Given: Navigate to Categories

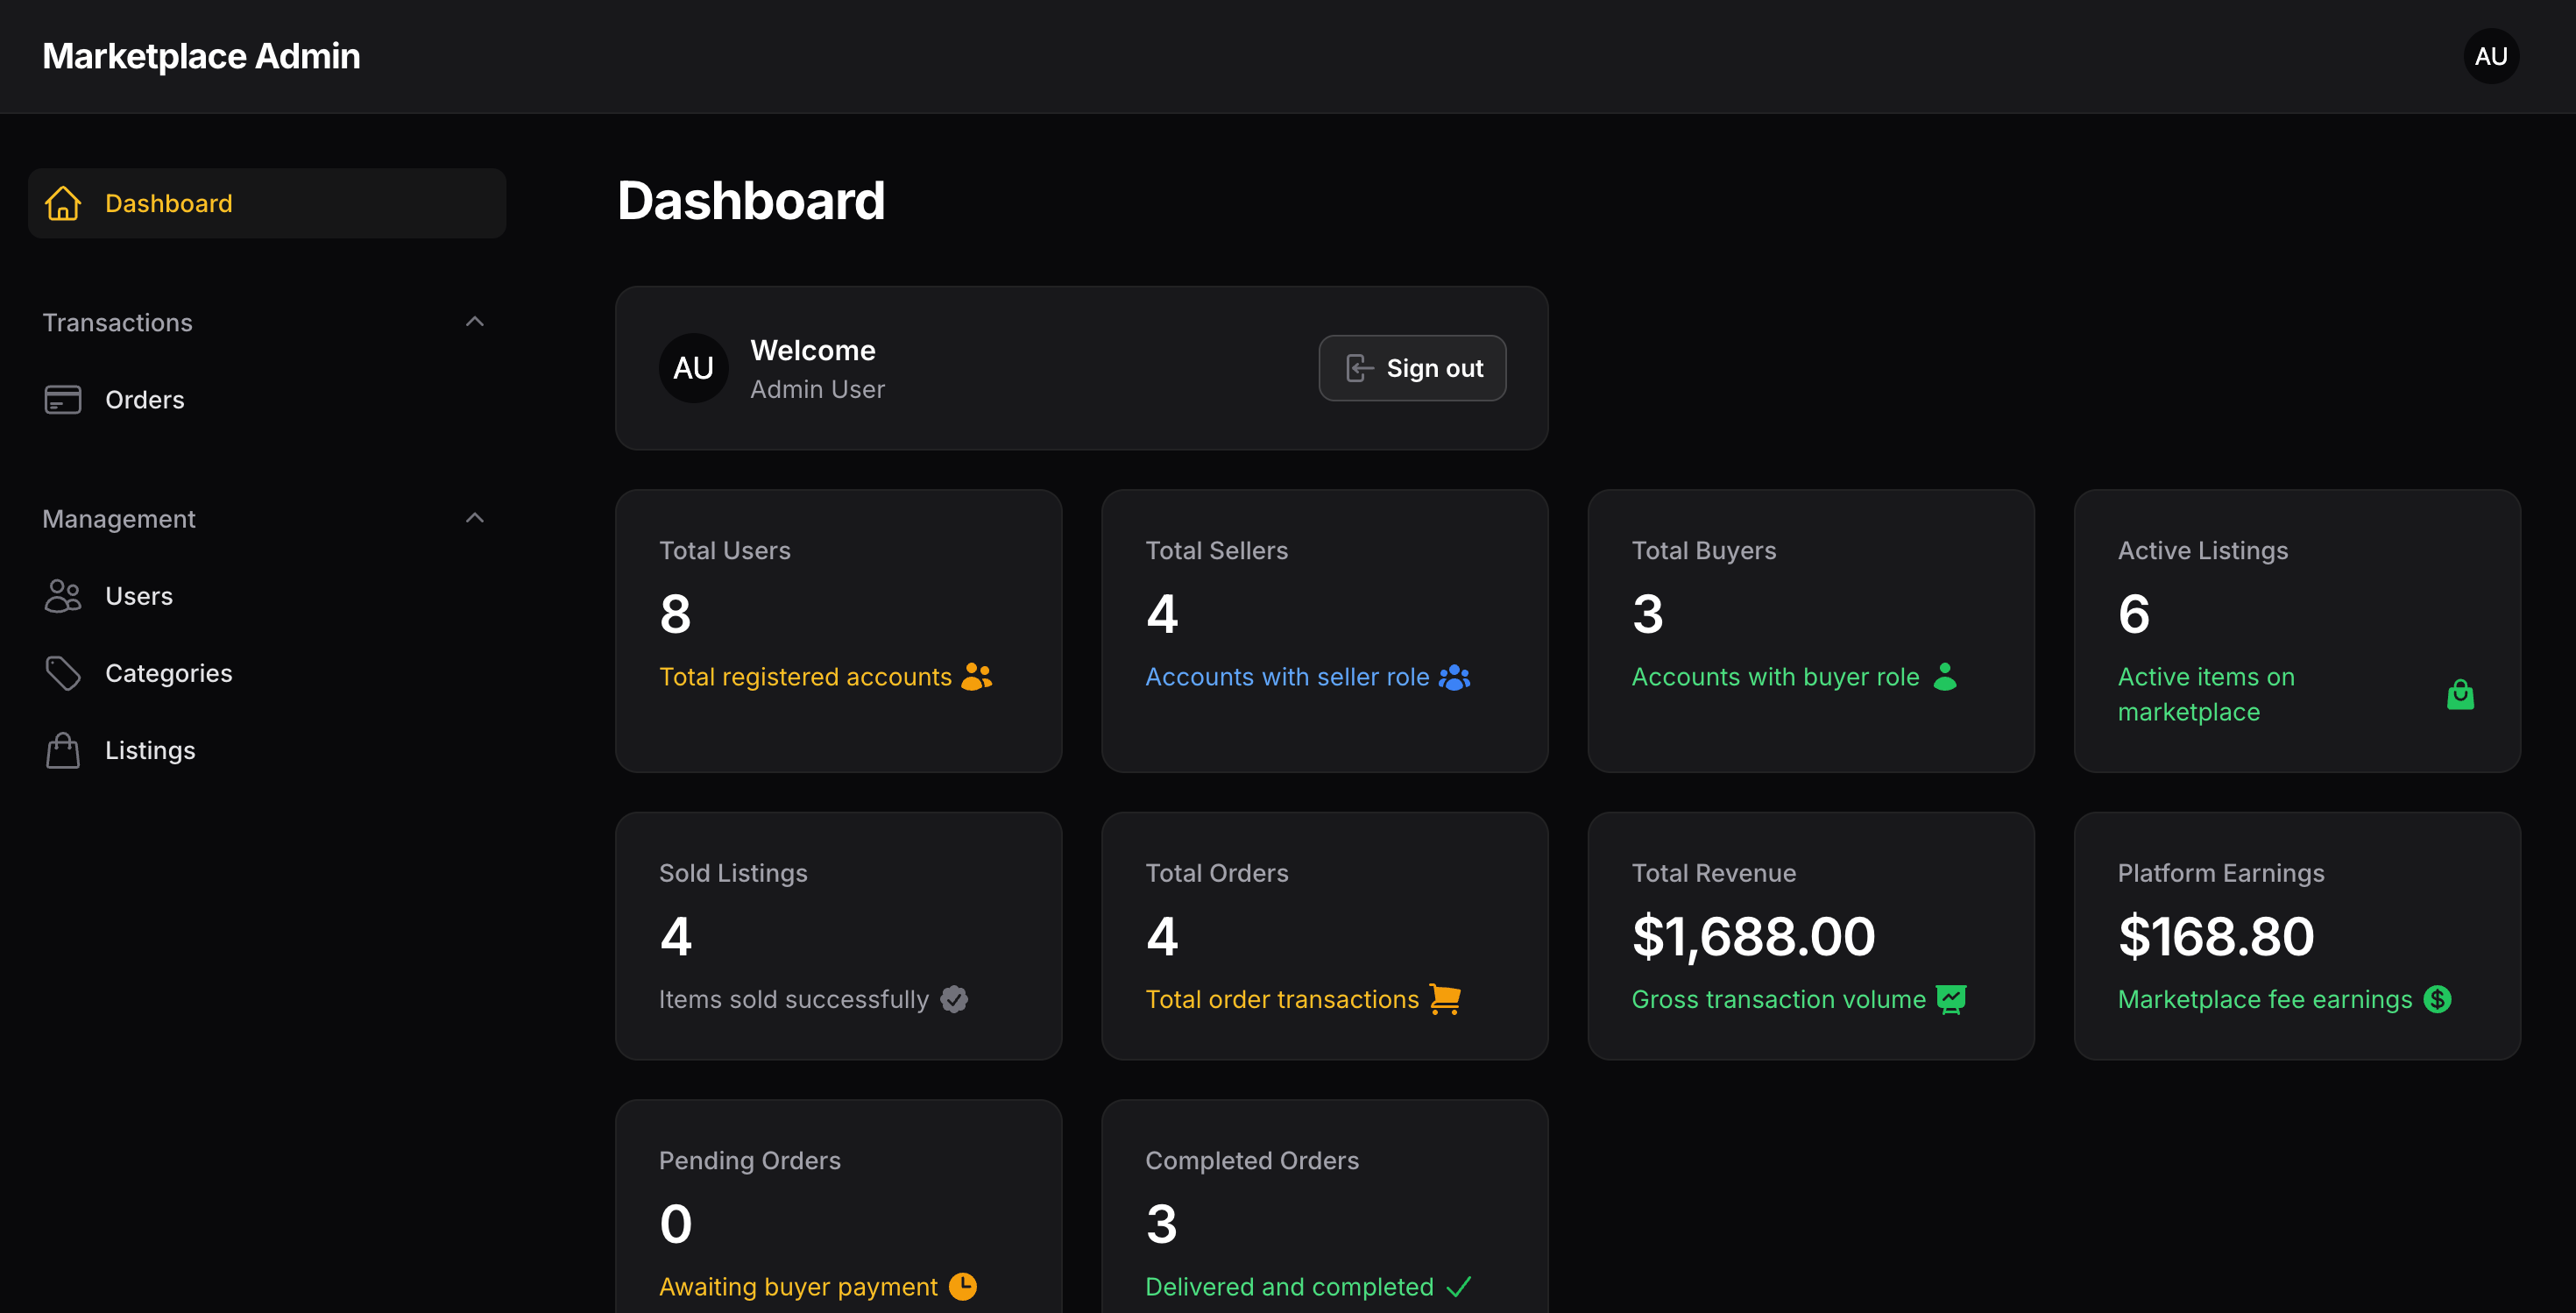Looking at the screenshot, I should point(267,673).
